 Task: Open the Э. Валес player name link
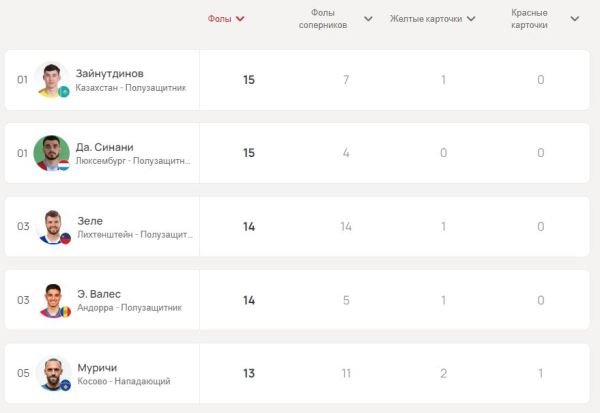(99, 294)
